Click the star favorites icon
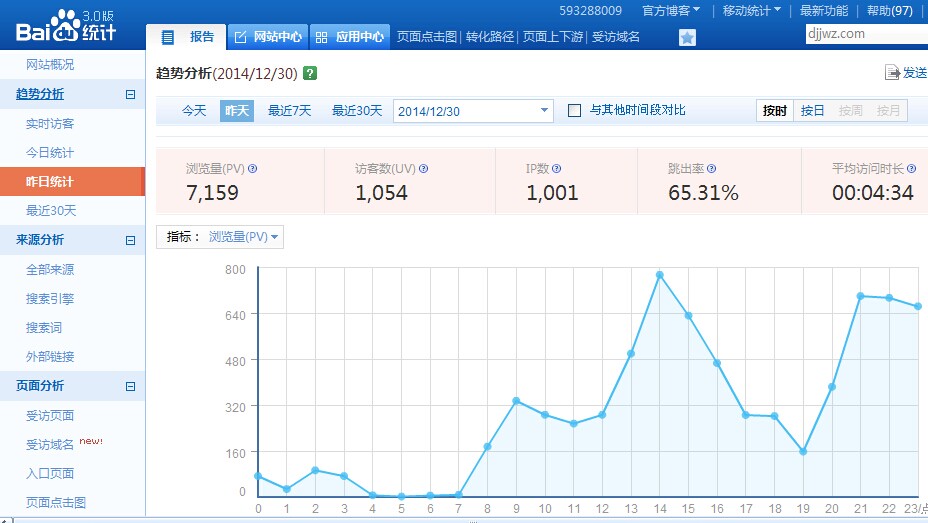 point(687,38)
